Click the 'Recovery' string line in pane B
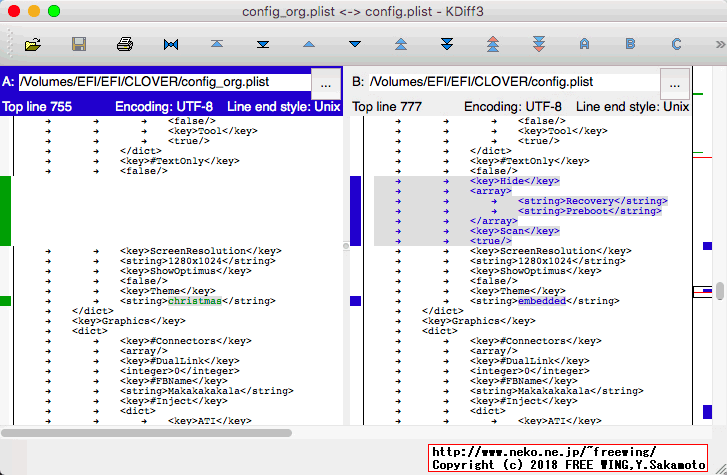727x475 pixels. 593,201
